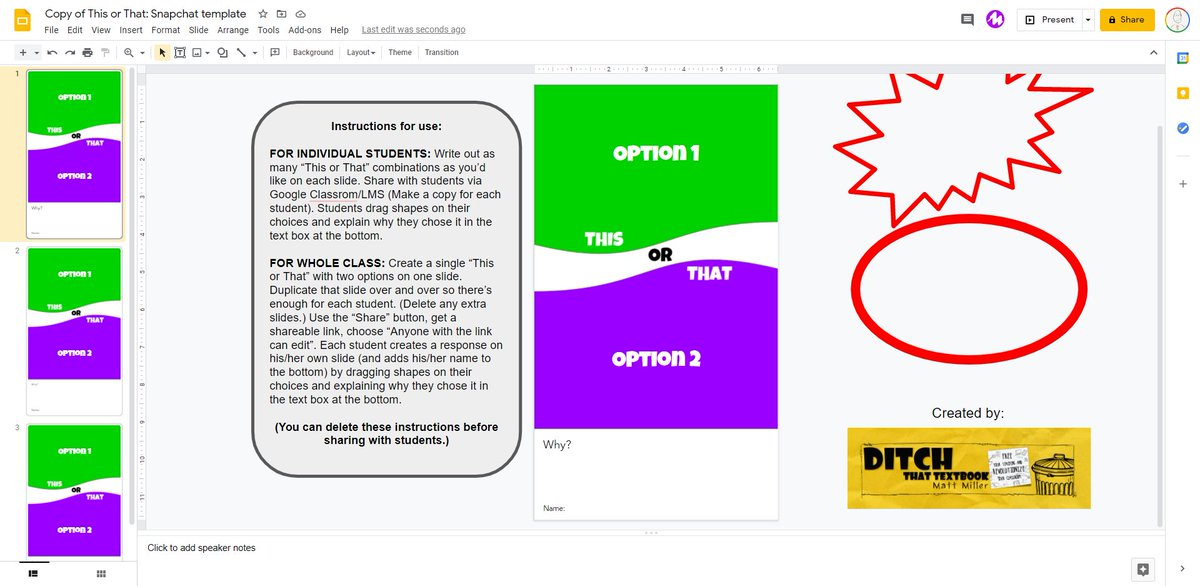Select slide 1 thumbnail

74,154
